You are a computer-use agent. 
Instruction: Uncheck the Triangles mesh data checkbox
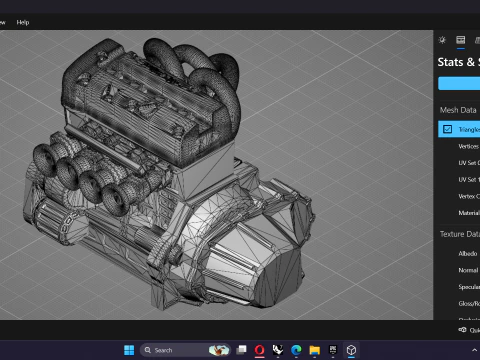pyautogui.click(x=447, y=129)
